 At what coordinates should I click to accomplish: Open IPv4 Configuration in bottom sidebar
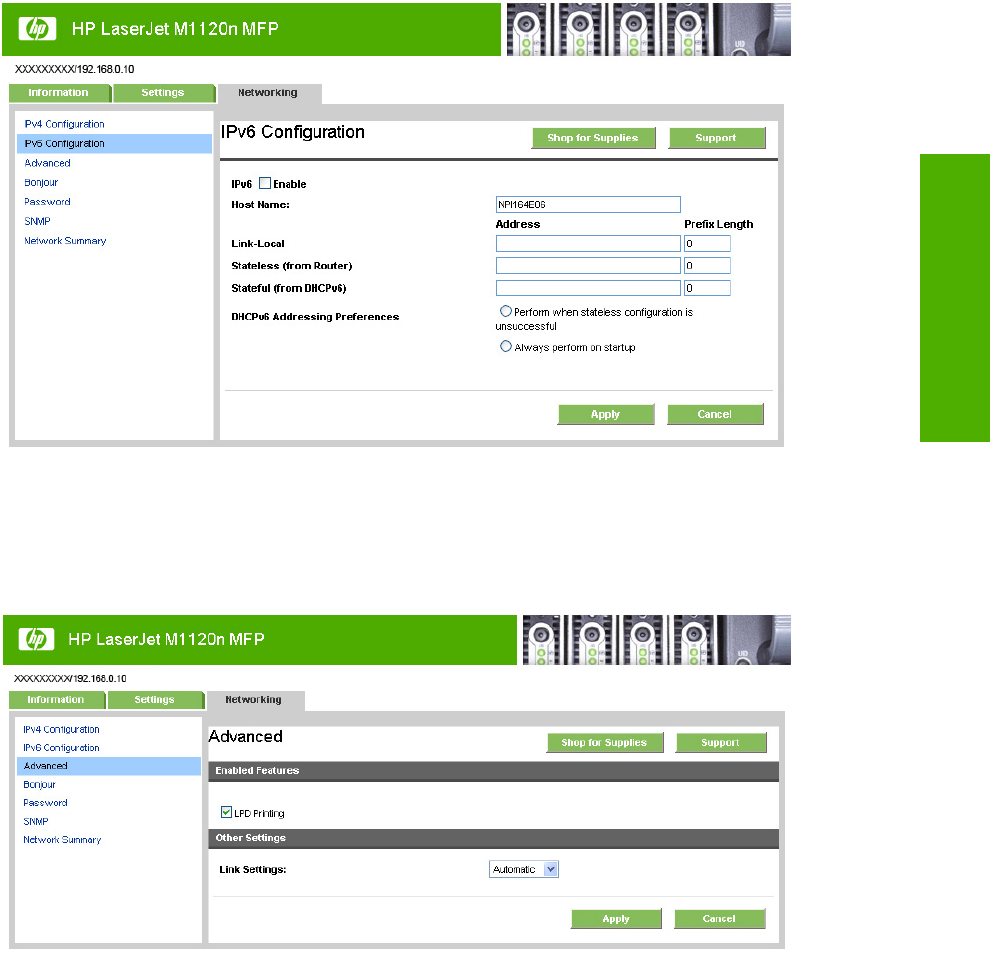(61, 729)
